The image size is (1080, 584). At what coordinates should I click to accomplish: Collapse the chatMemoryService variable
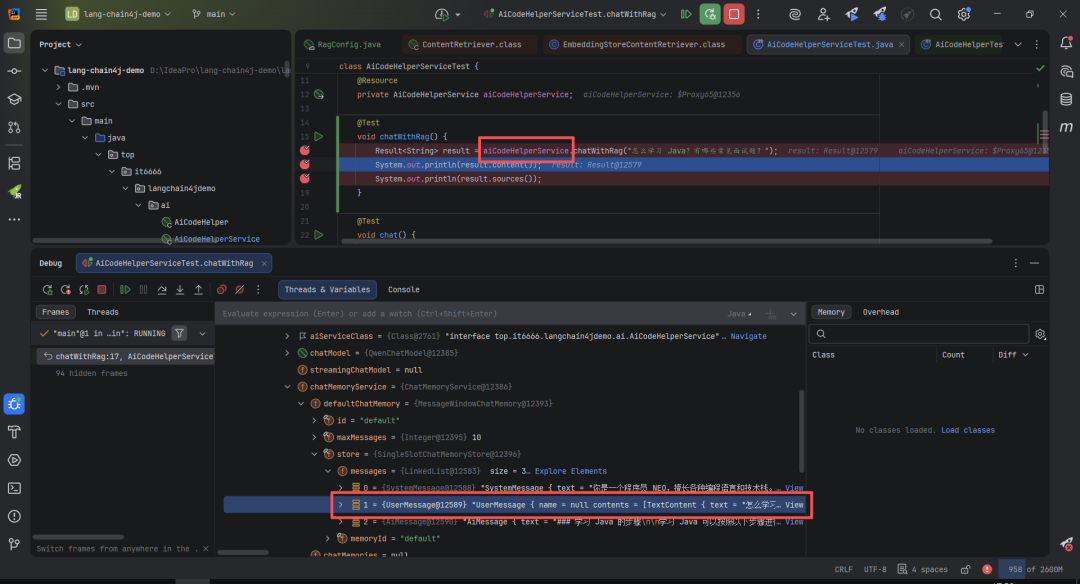[x=287, y=387]
